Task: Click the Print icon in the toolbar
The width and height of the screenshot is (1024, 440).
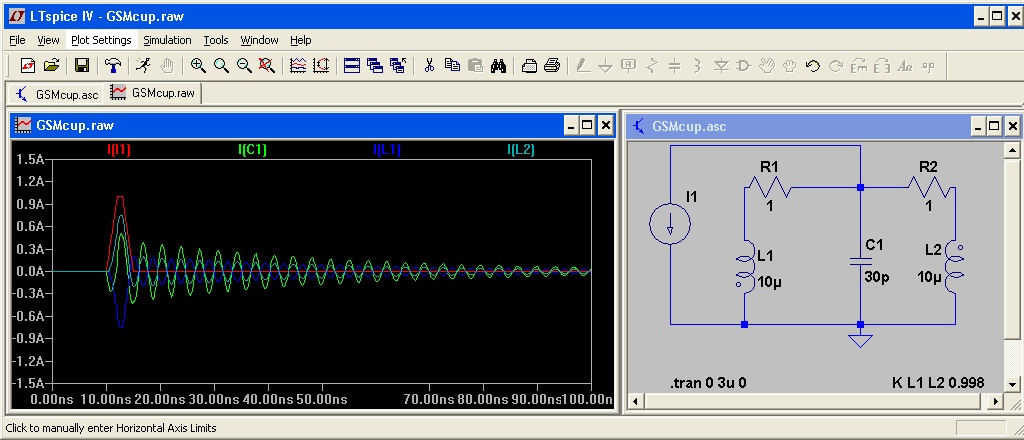Action: (551, 66)
